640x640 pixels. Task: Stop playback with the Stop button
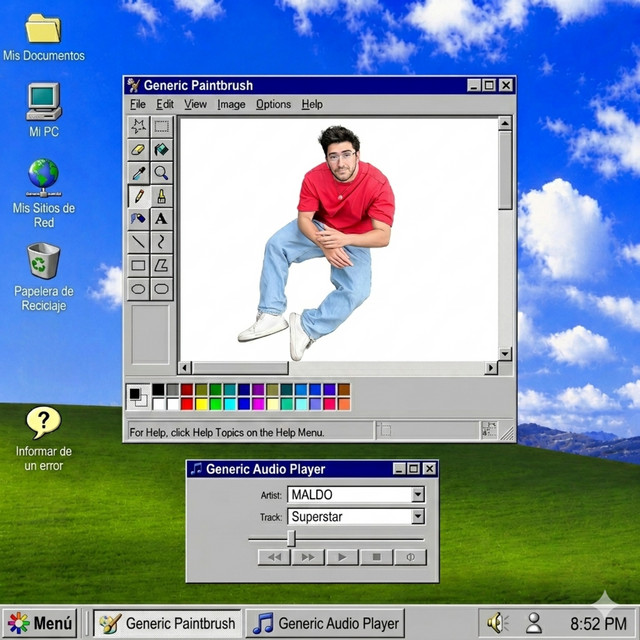[376, 557]
